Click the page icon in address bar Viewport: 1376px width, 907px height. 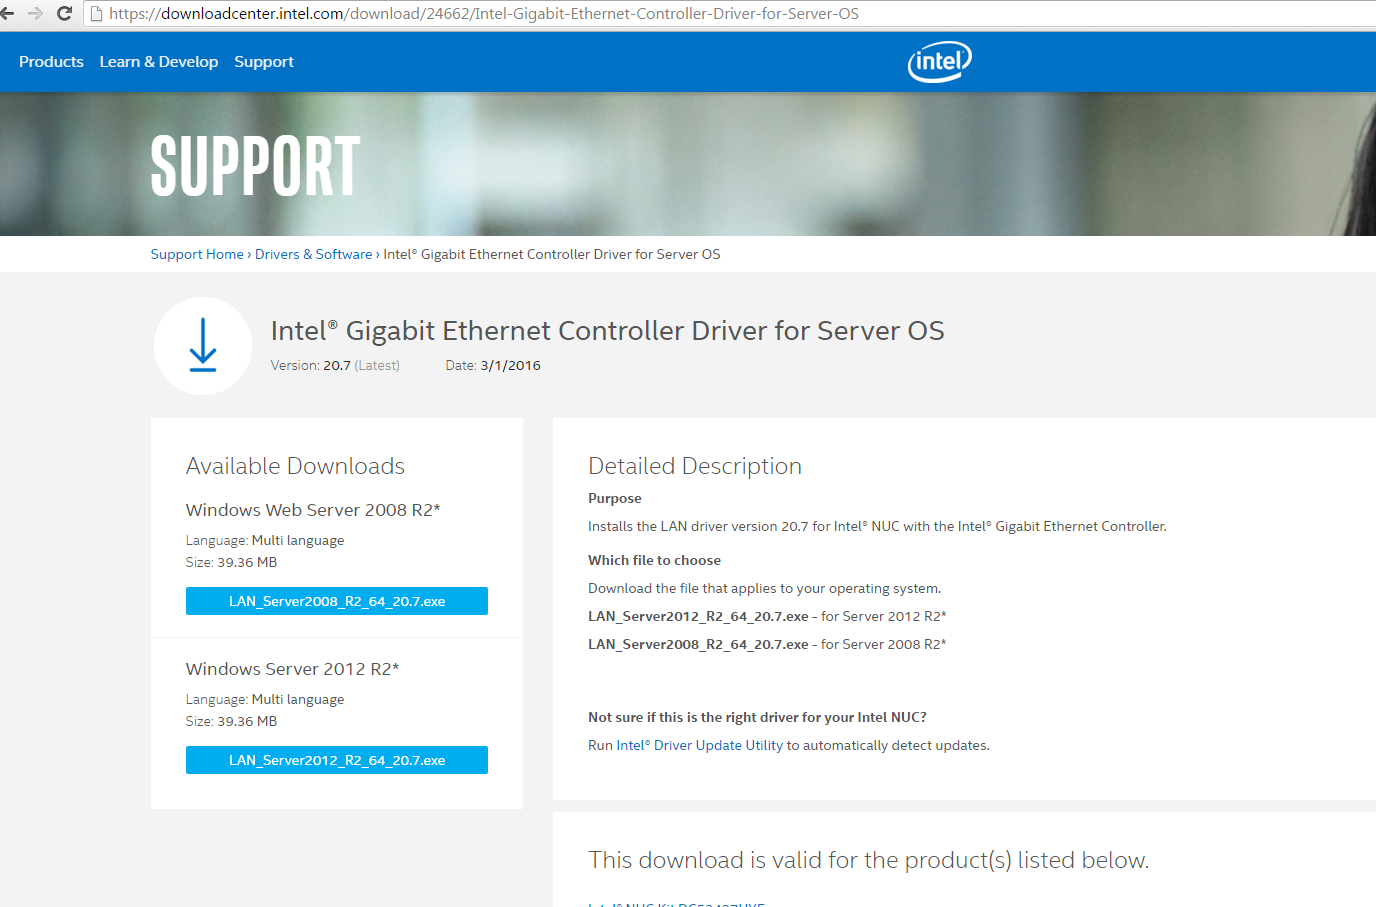pos(96,14)
